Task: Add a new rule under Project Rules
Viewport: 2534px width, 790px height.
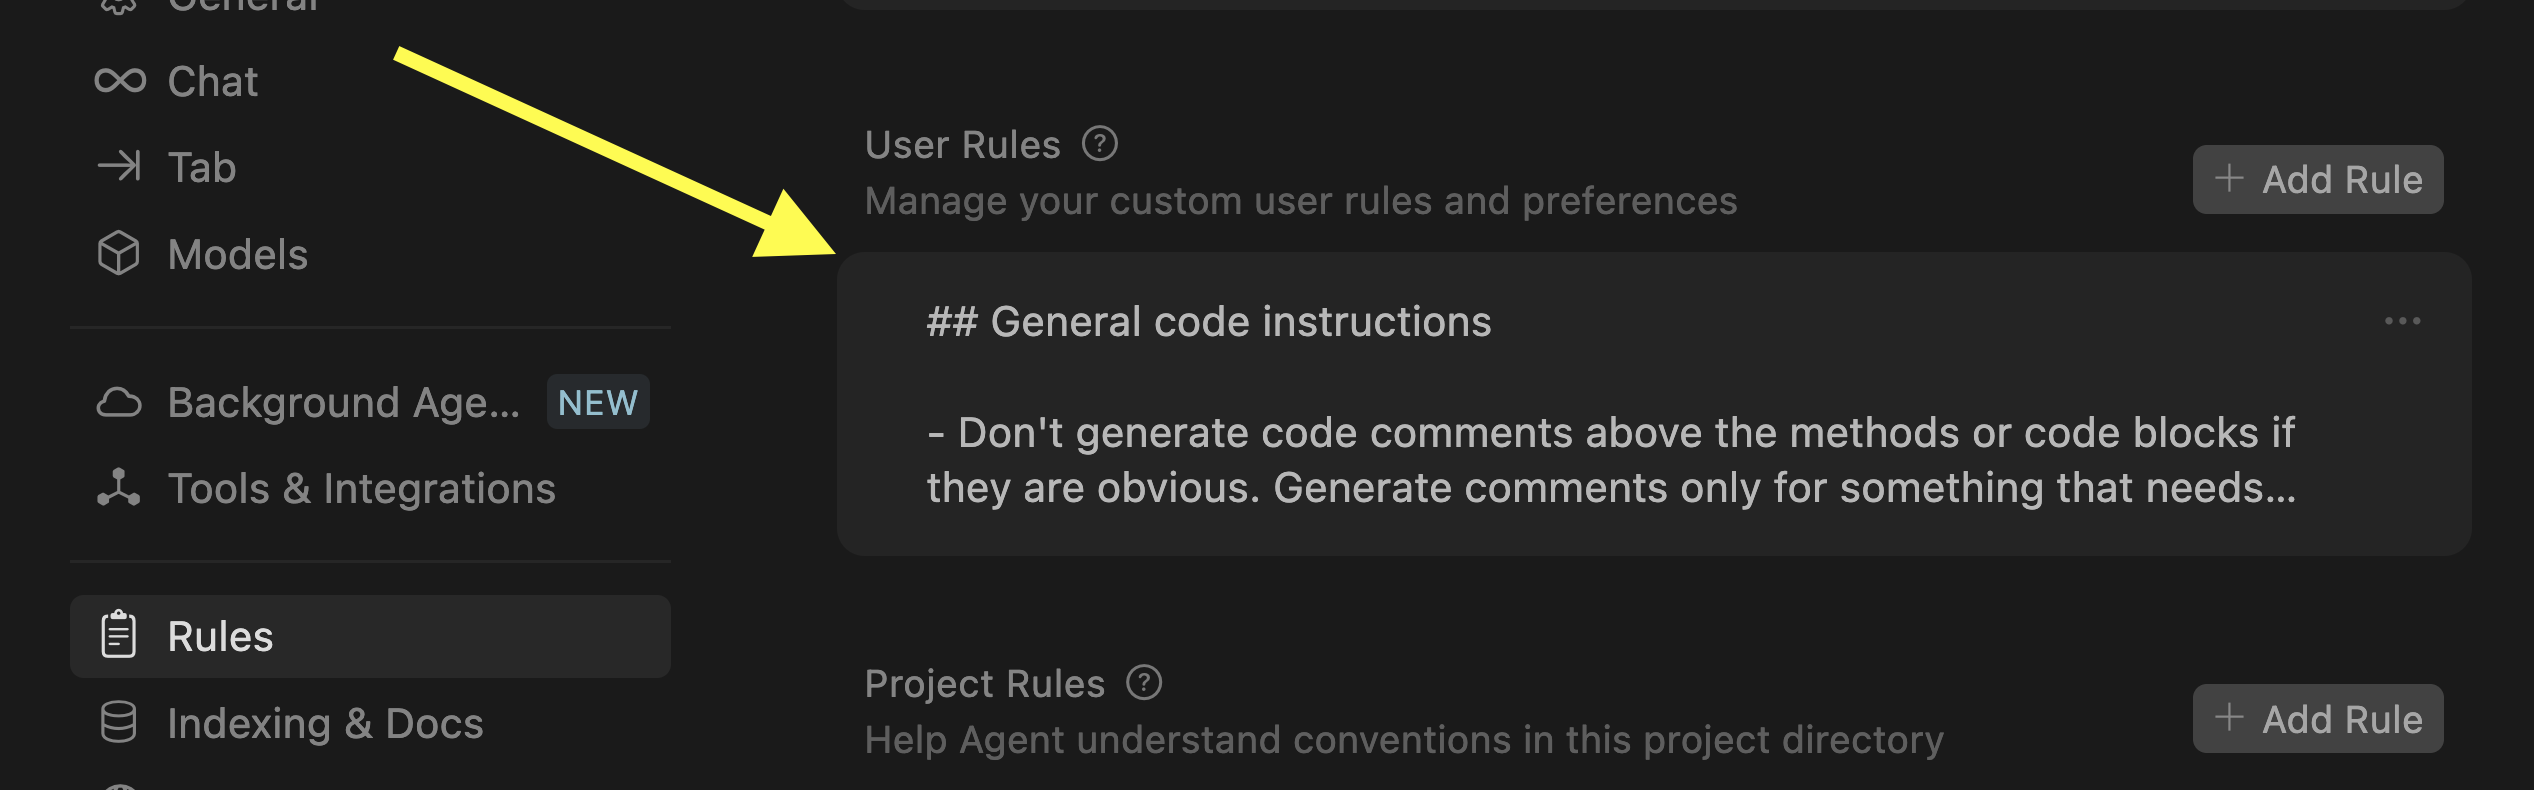Action: point(2317,719)
